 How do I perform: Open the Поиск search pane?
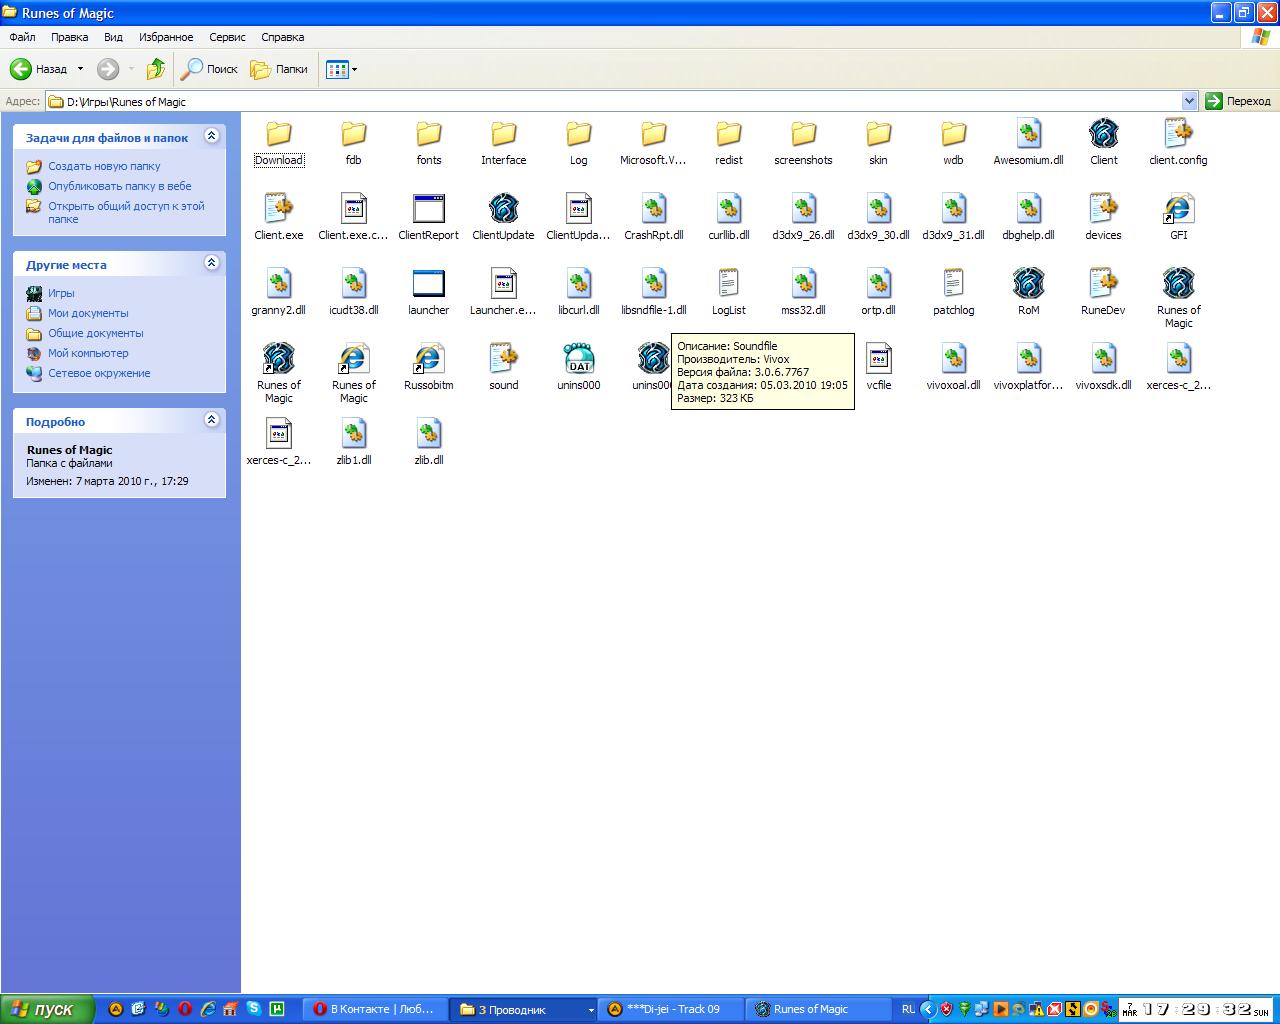tap(209, 69)
